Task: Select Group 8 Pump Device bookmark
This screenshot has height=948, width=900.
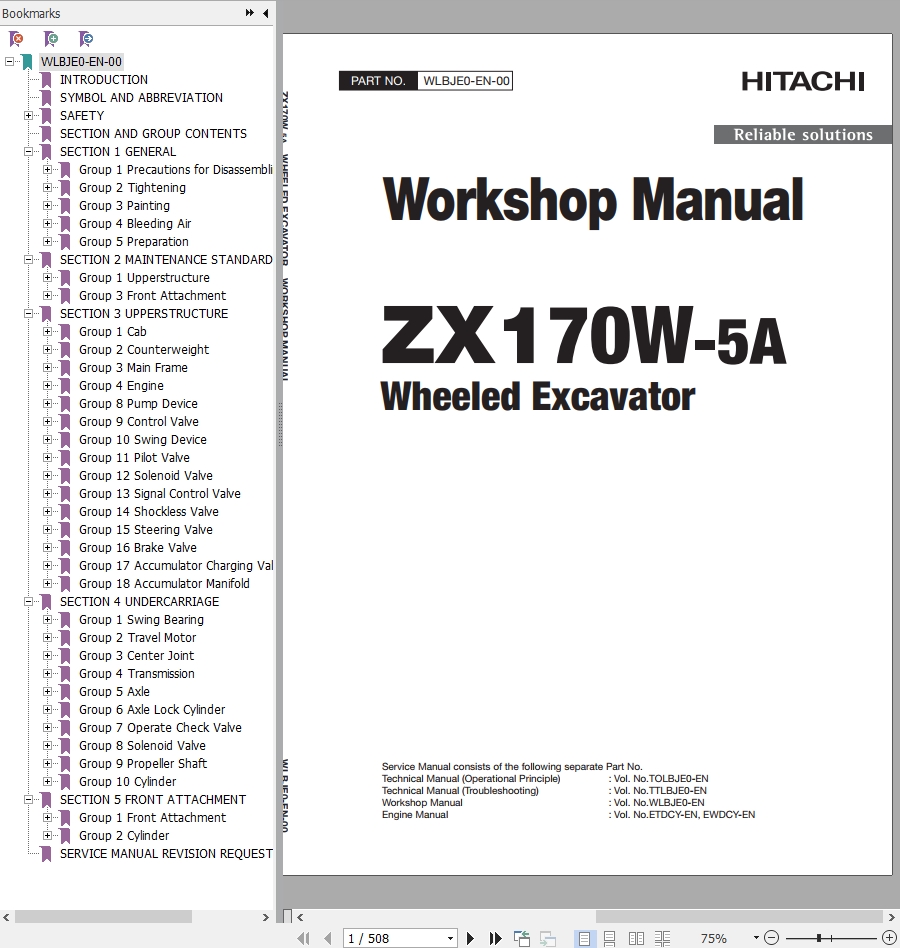Action: (x=138, y=403)
